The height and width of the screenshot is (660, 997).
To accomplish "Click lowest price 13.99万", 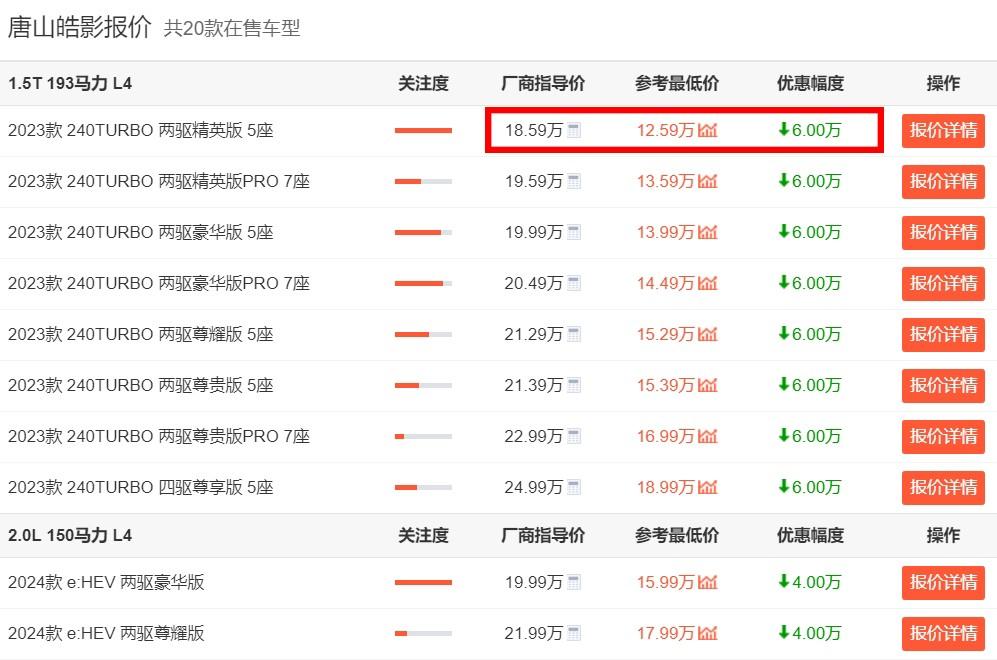I will pos(666,232).
